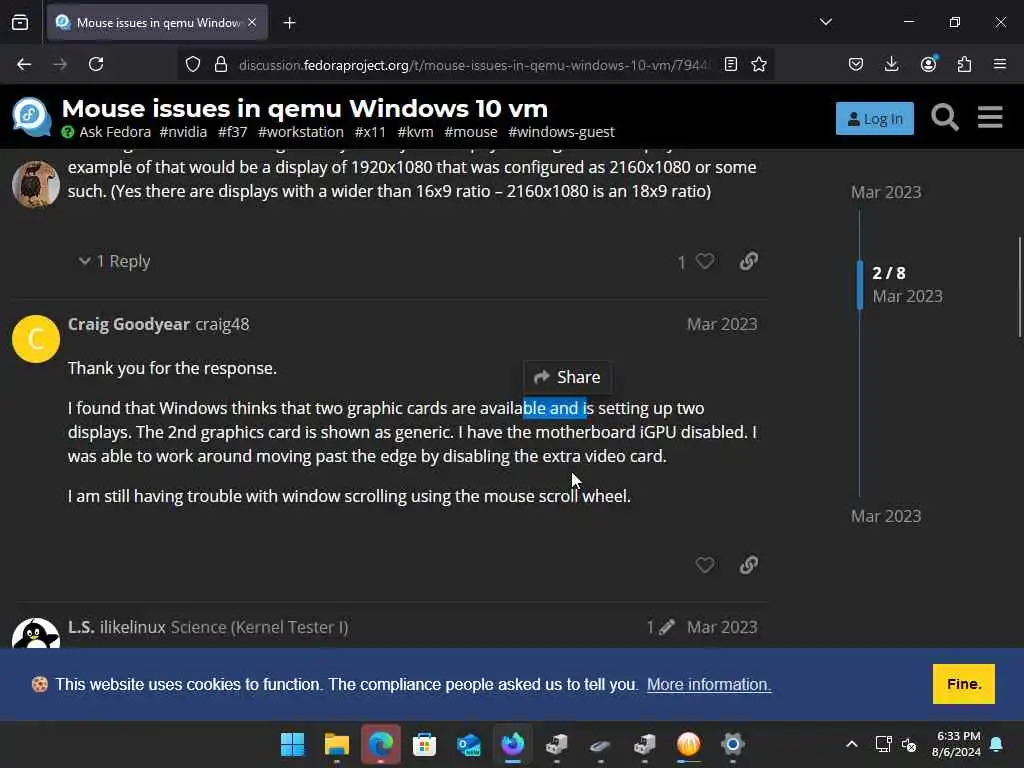Toggle reader view icon
Image resolution: width=1024 pixels, height=768 pixels.
[731, 64]
